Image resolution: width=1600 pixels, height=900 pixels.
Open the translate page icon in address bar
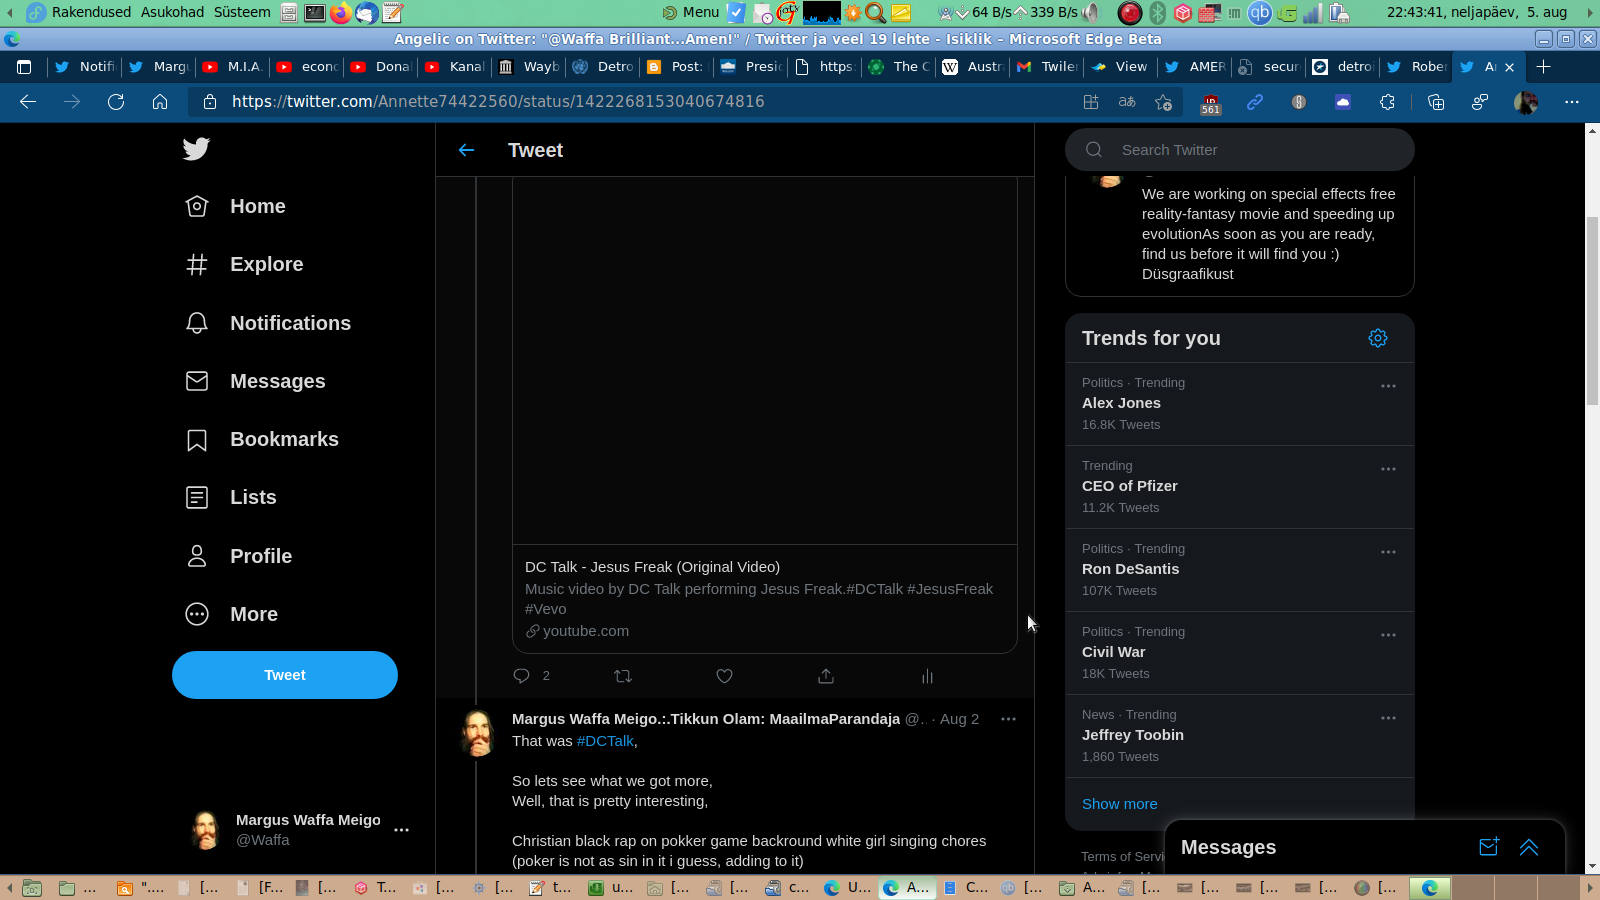coord(1127,102)
